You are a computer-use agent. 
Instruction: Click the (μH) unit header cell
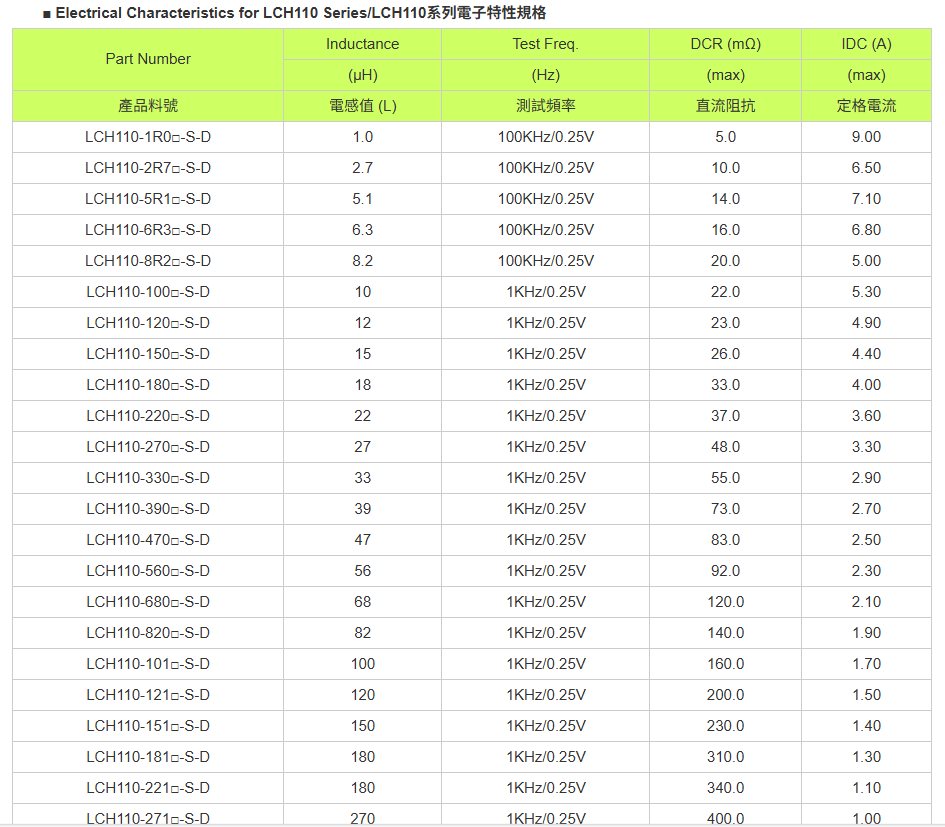(362, 75)
